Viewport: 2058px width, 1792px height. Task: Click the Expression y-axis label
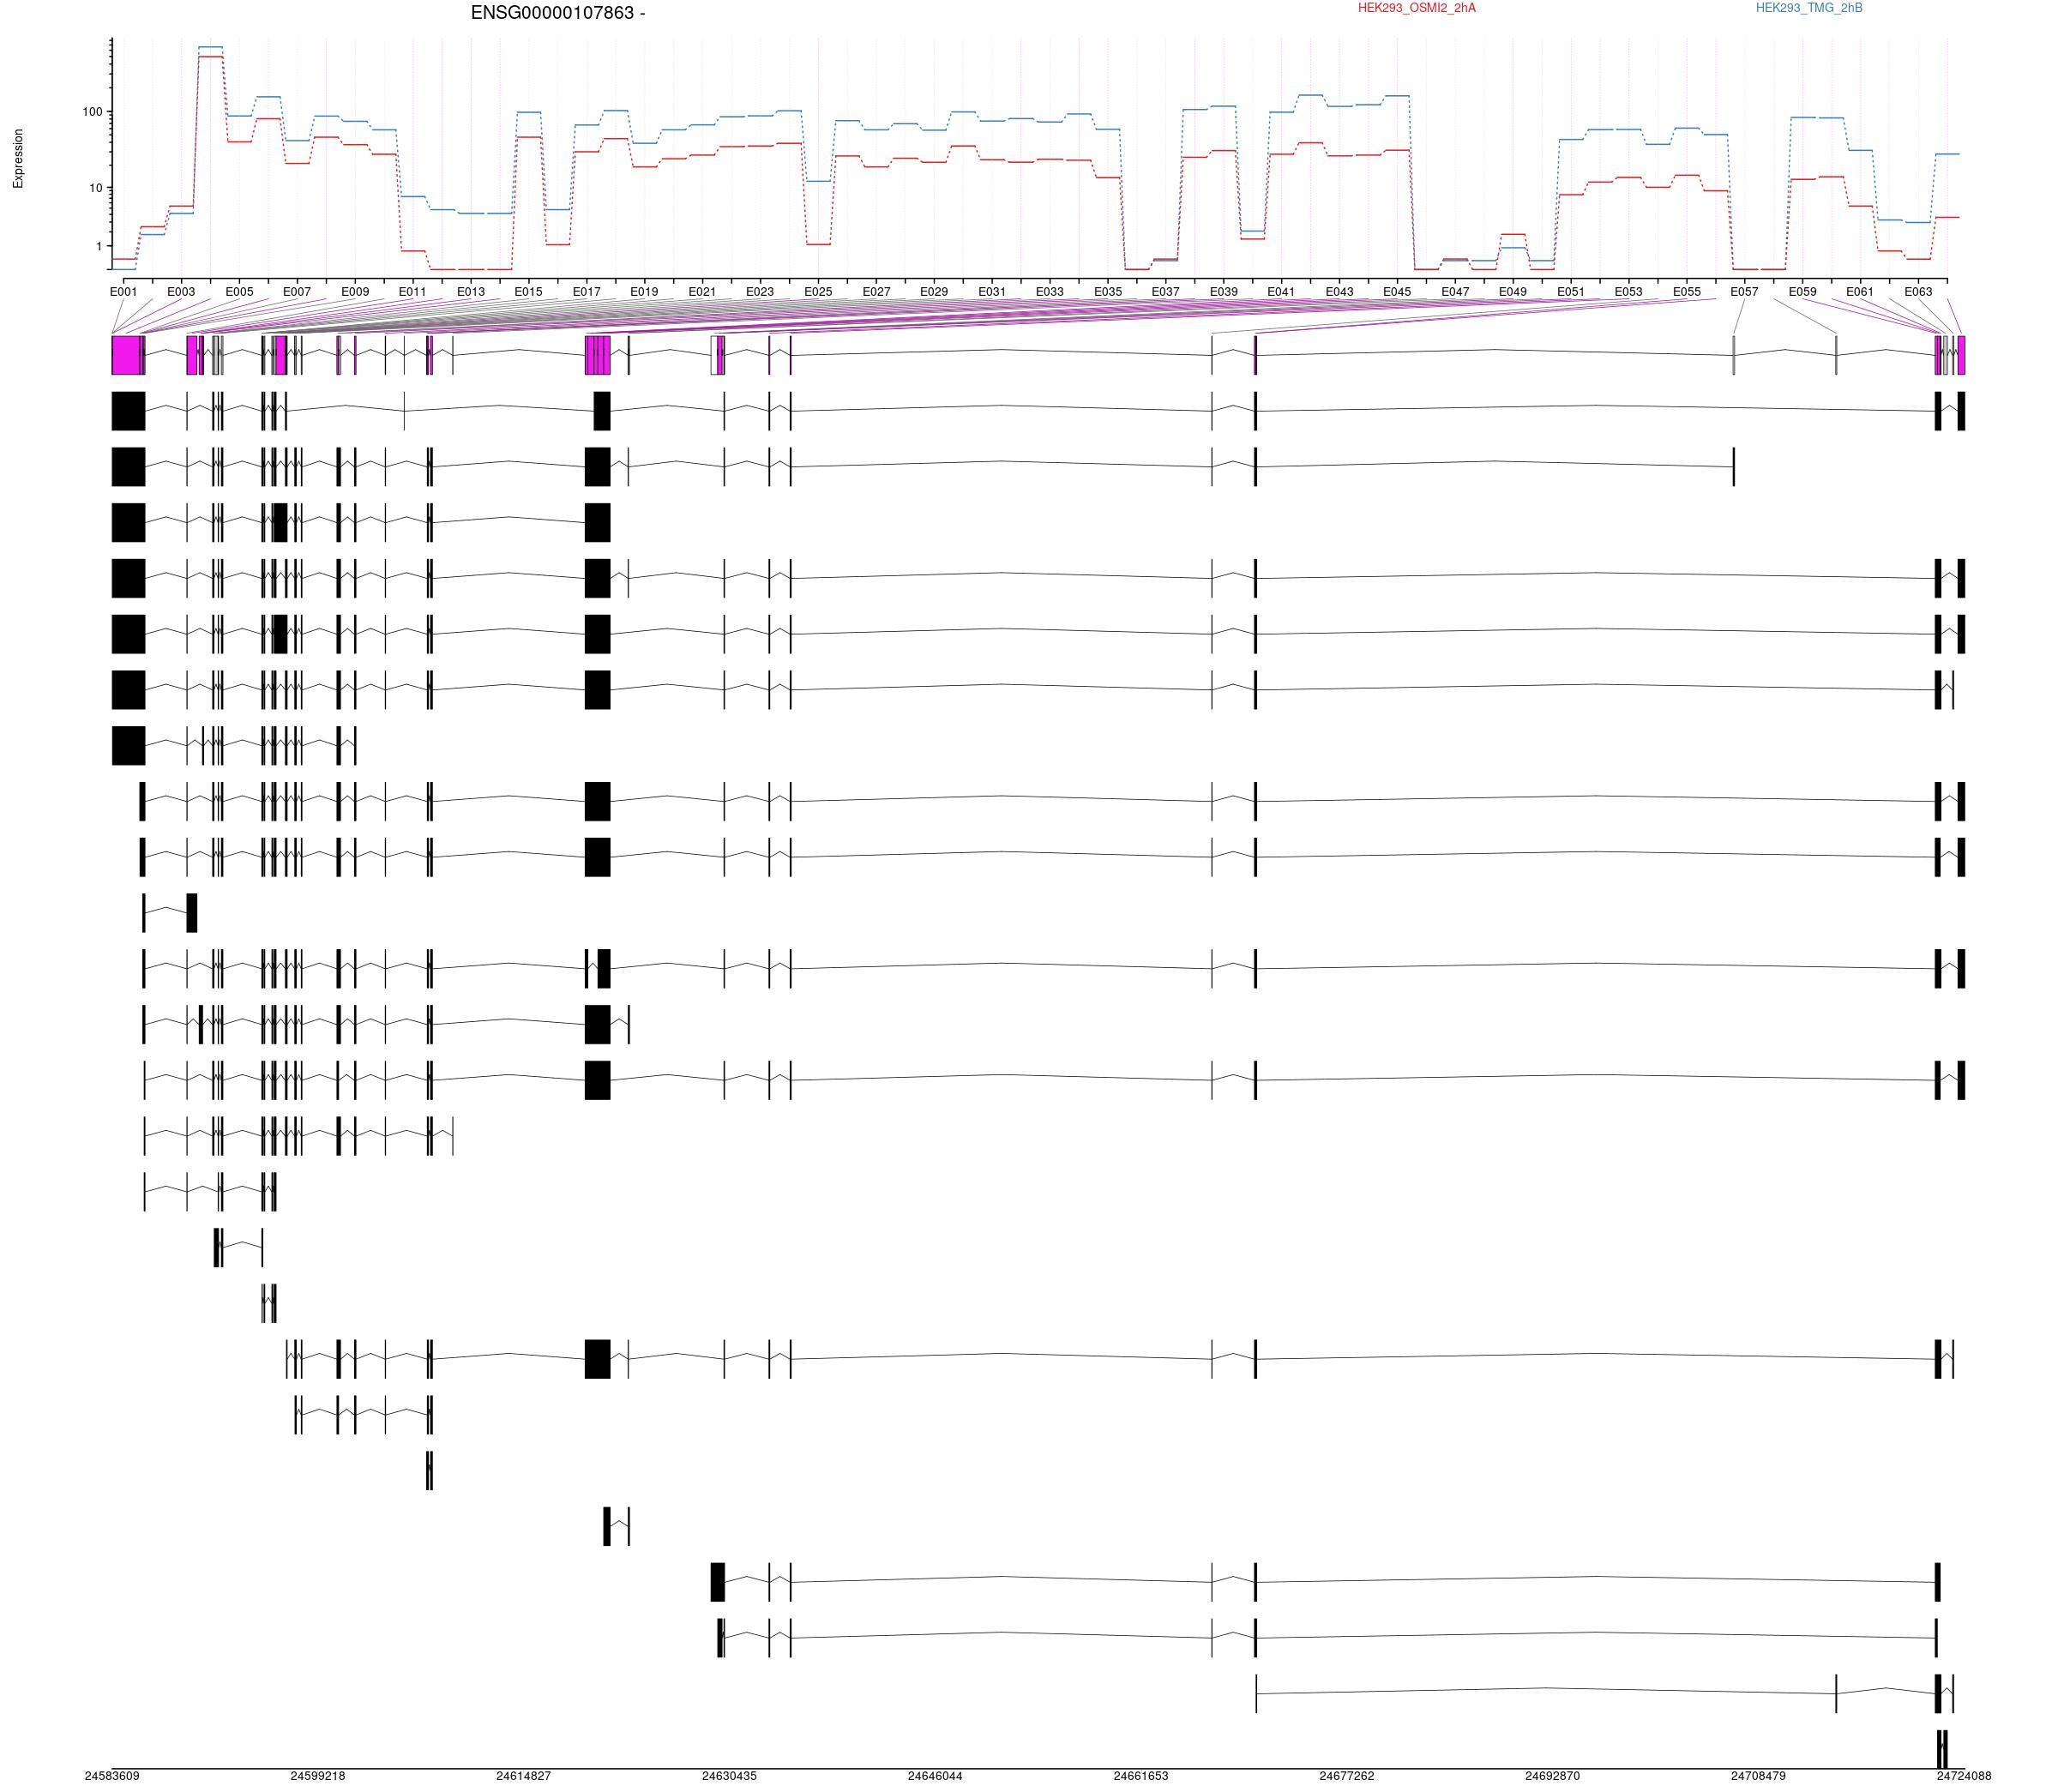click(x=18, y=158)
